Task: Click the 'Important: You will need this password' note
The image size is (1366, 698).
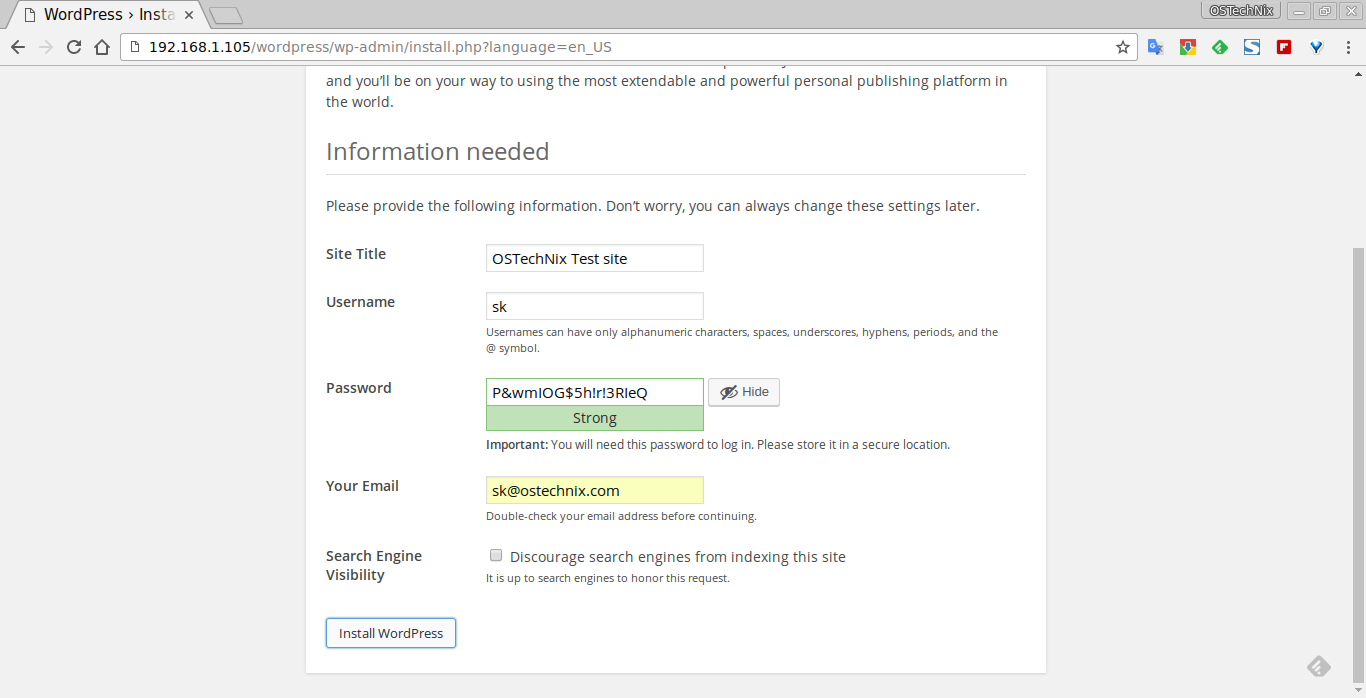Action: [718, 444]
